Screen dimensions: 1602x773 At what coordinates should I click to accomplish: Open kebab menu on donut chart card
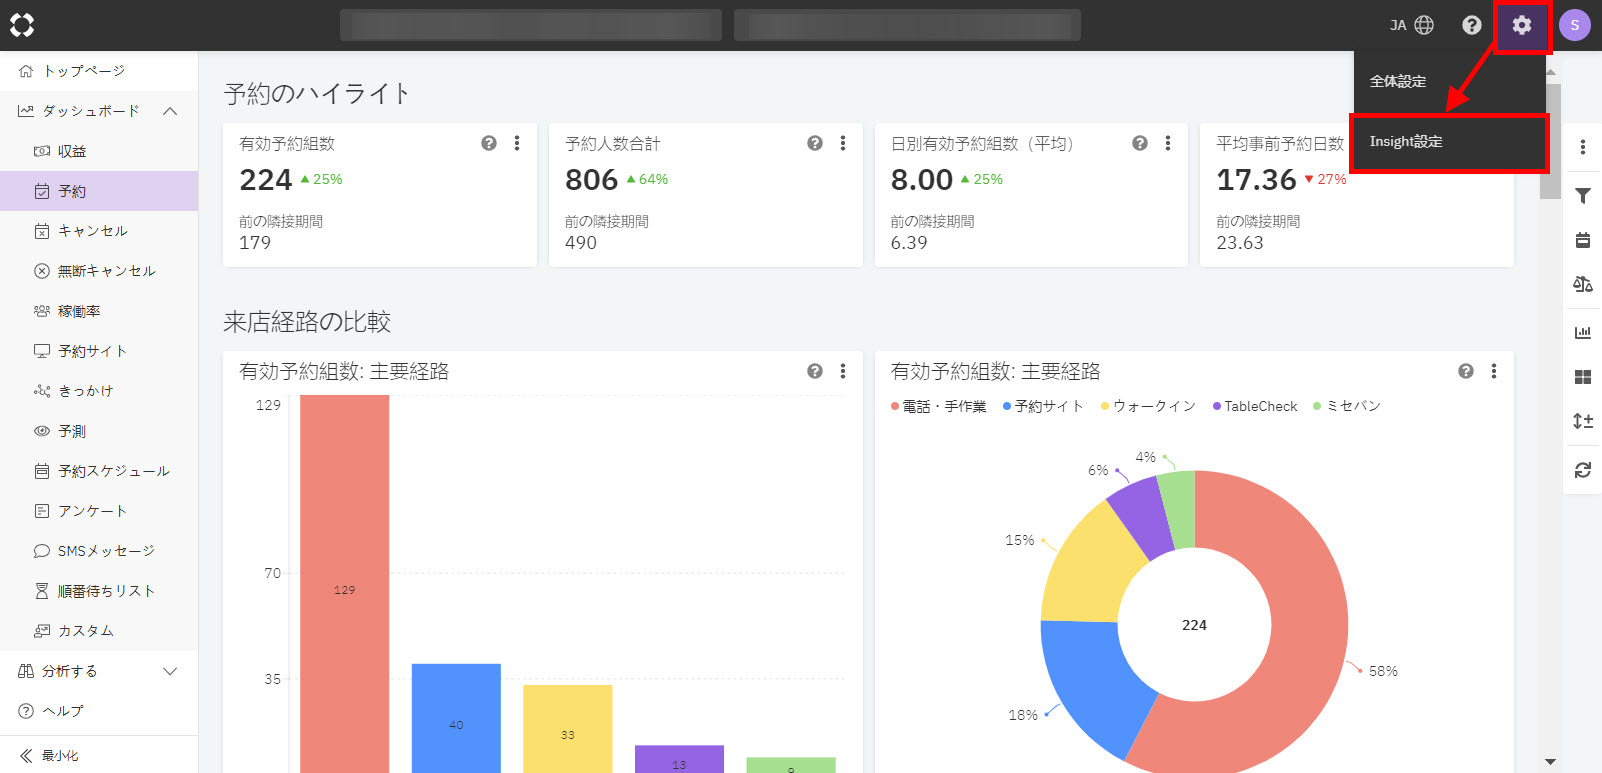(x=1494, y=371)
